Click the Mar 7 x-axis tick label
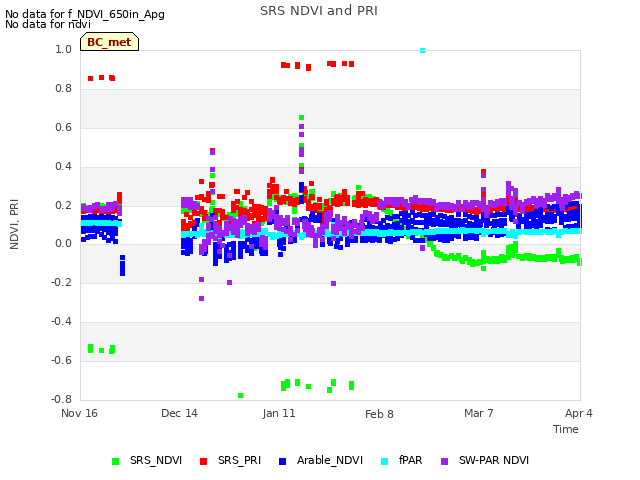This screenshot has height=480, width=640. [479, 413]
